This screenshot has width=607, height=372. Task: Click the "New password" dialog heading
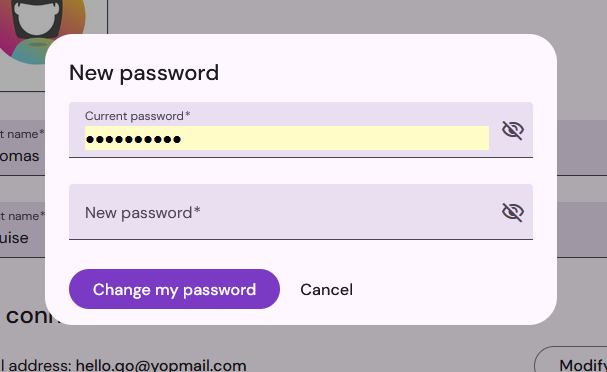(x=144, y=73)
